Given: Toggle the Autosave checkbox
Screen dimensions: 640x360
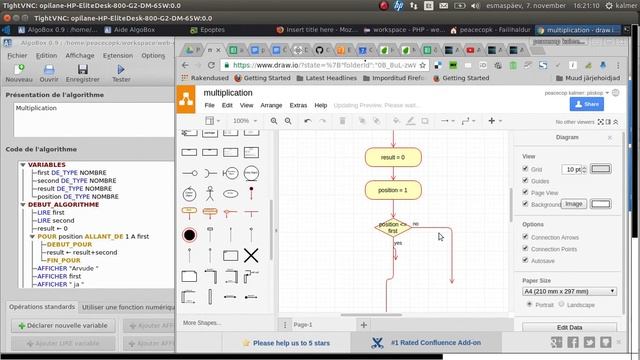Looking at the screenshot, I should click(x=525, y=260).
